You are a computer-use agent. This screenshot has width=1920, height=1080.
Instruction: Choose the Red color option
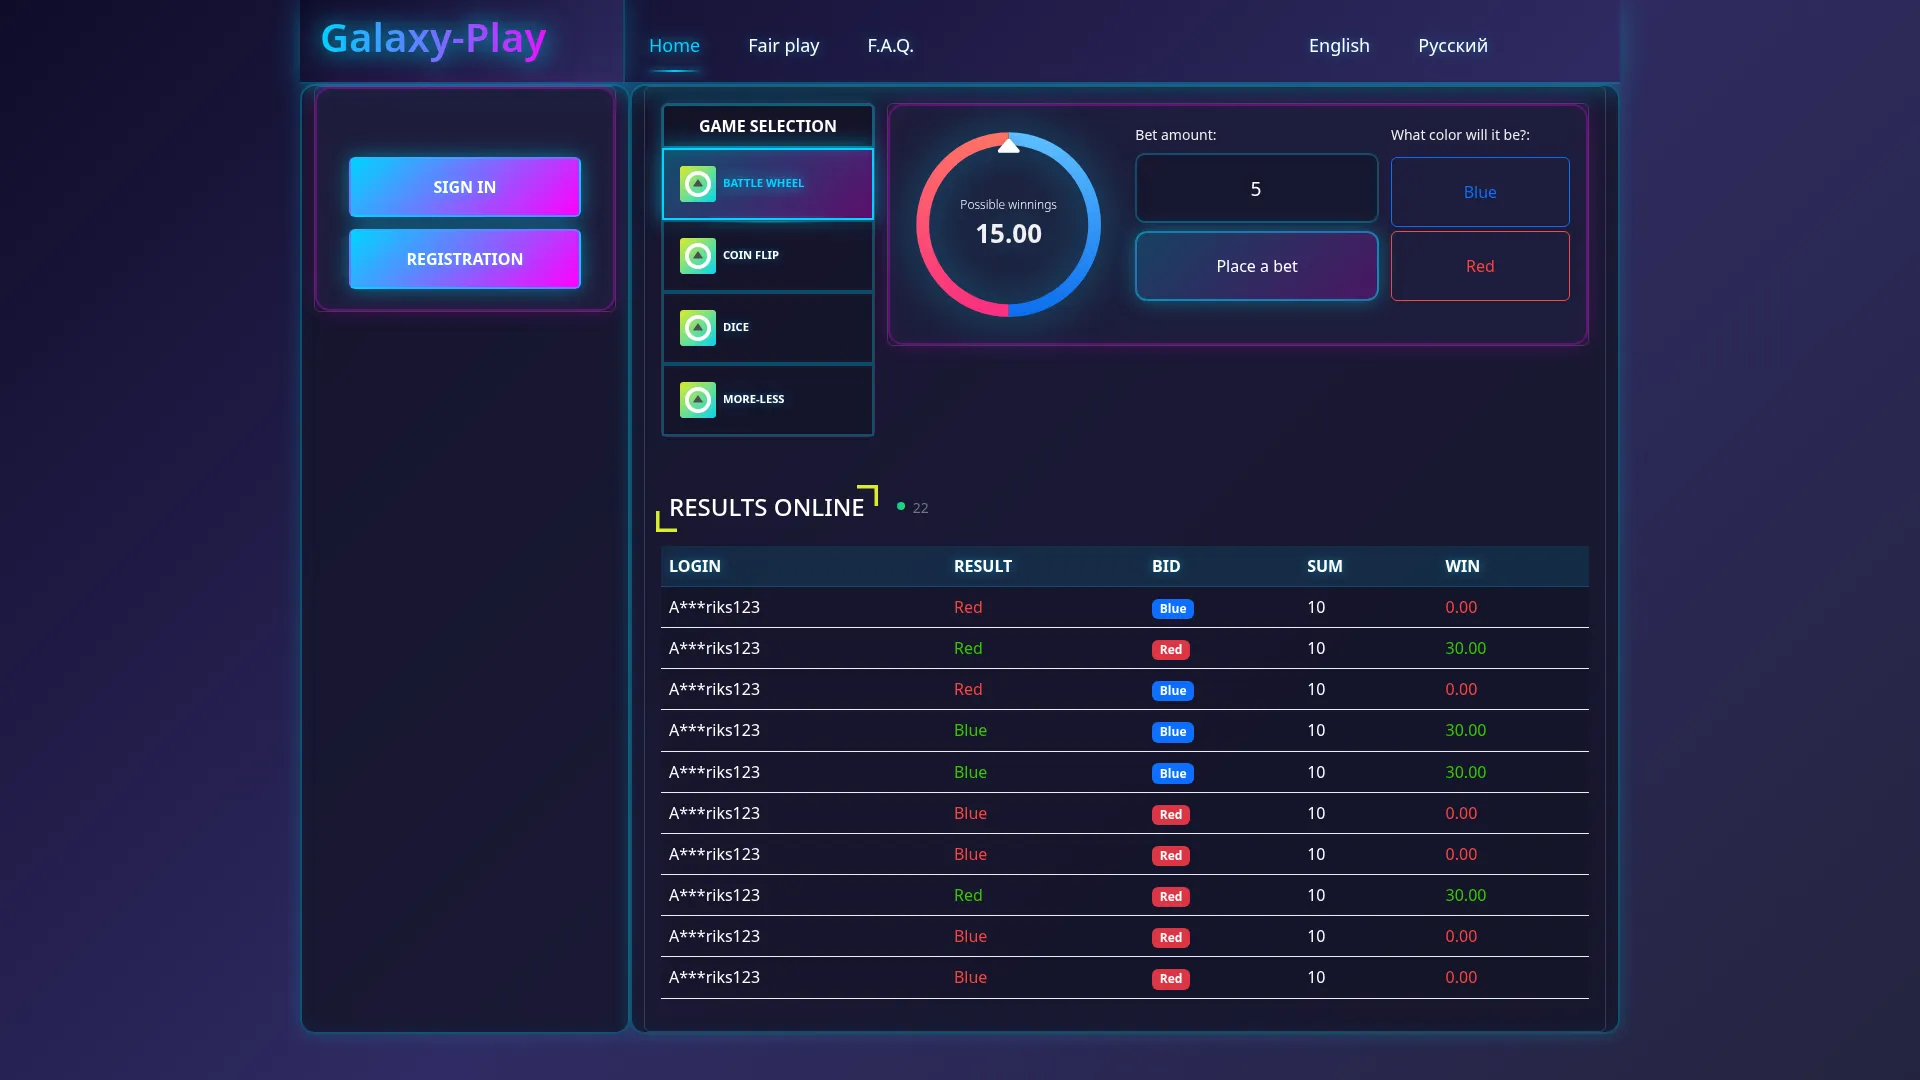1480,266
